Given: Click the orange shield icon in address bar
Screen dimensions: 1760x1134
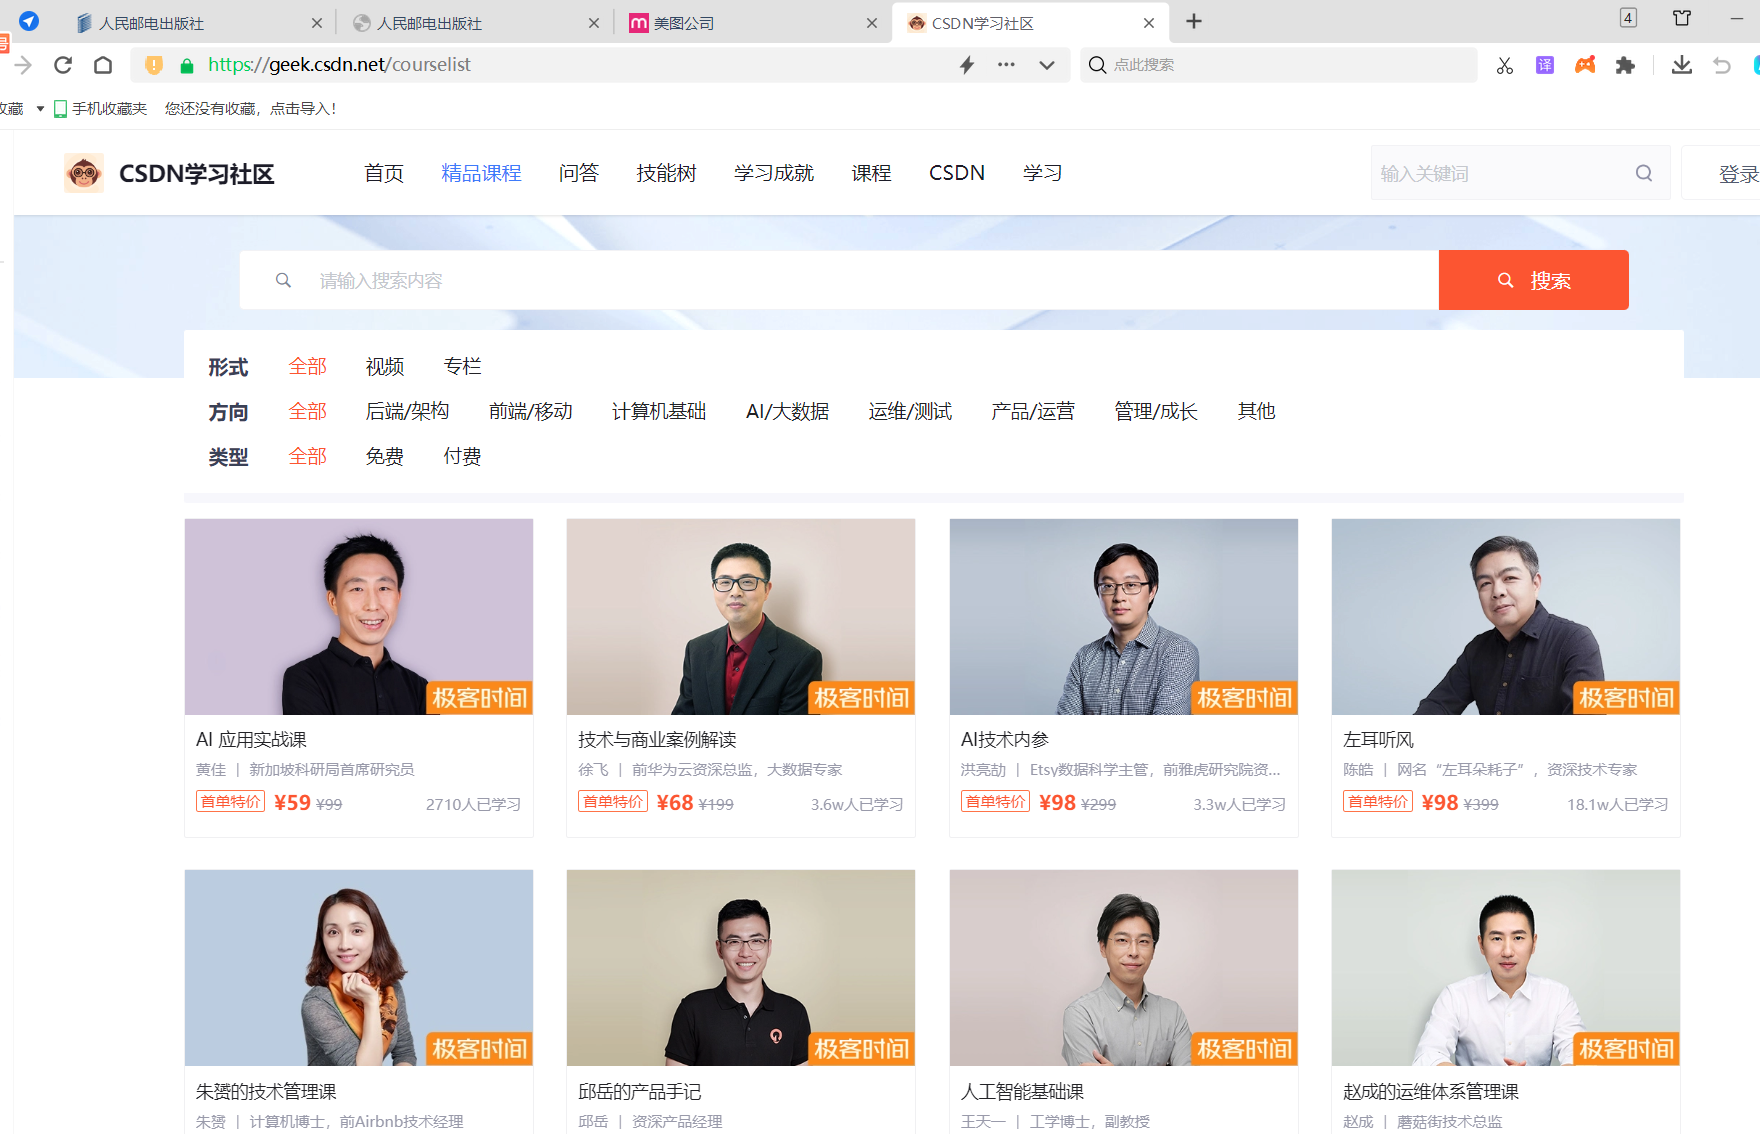Looking at the screenshot, I should (154, 65).
